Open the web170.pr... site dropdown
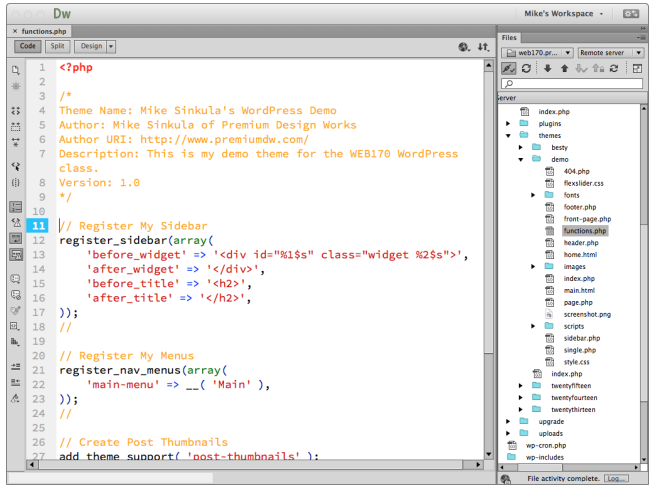Screen dimensions: 655x491 click(x=537, y=53)
